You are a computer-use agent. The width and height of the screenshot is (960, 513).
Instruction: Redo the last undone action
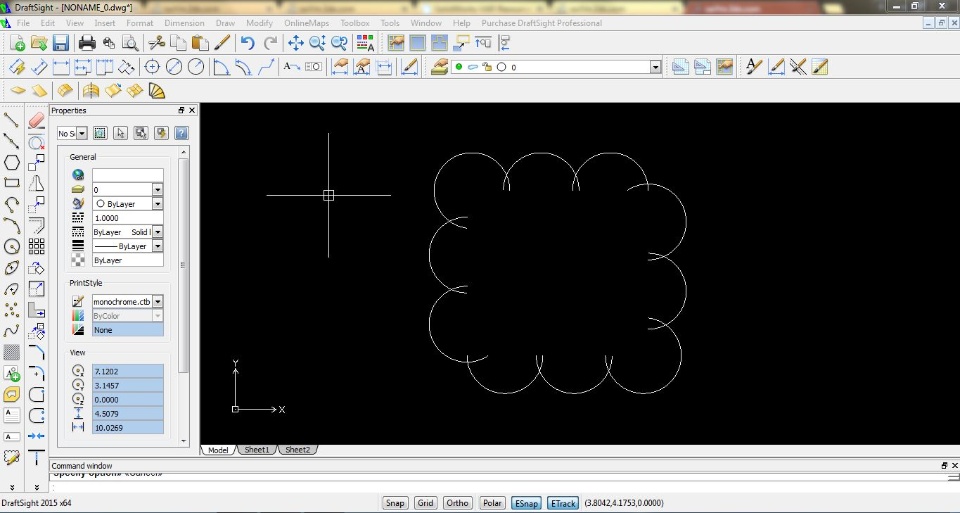270,43
